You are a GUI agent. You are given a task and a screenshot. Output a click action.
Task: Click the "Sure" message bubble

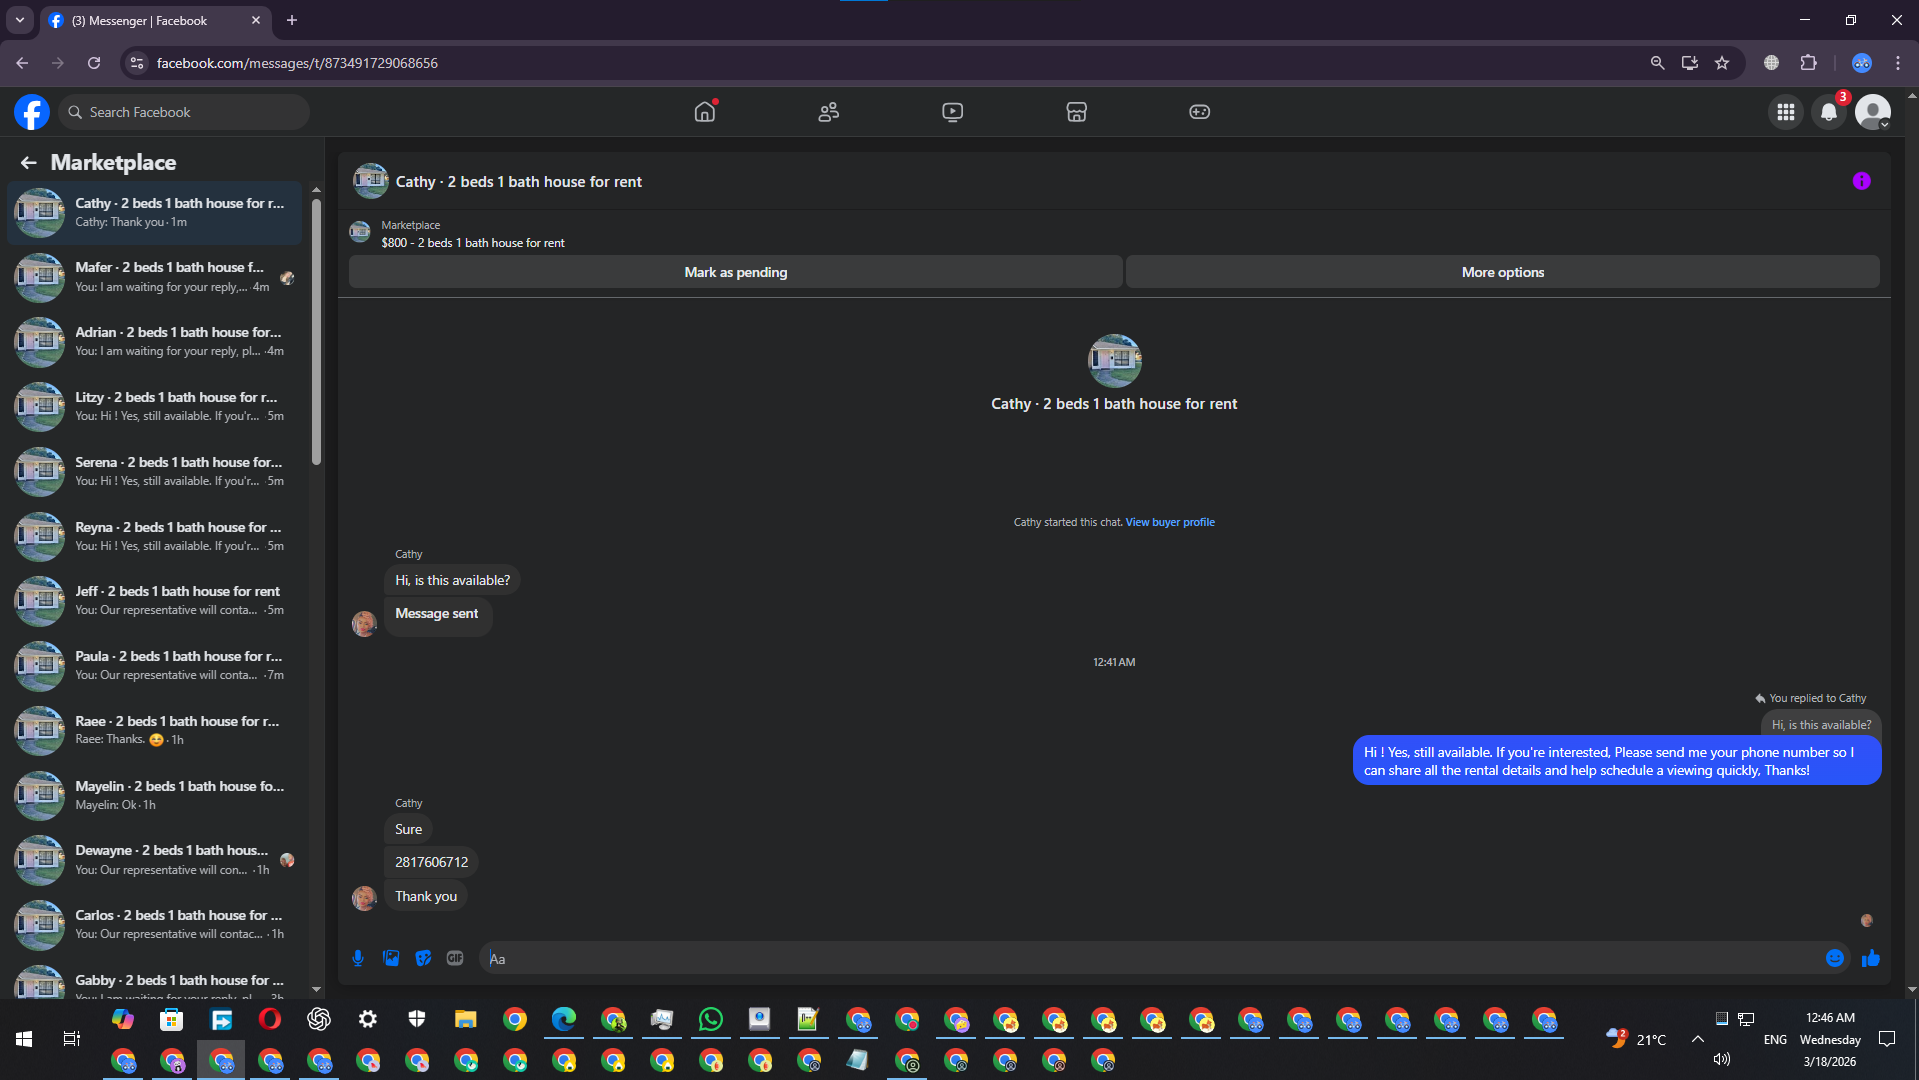click(408, 829)
